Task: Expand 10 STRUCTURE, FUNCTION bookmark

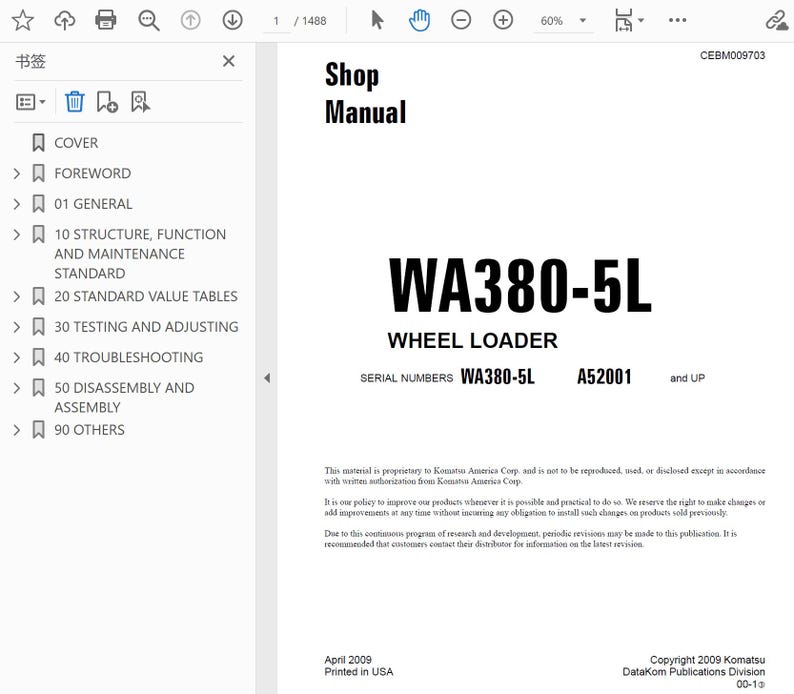Action: (17, 234)
